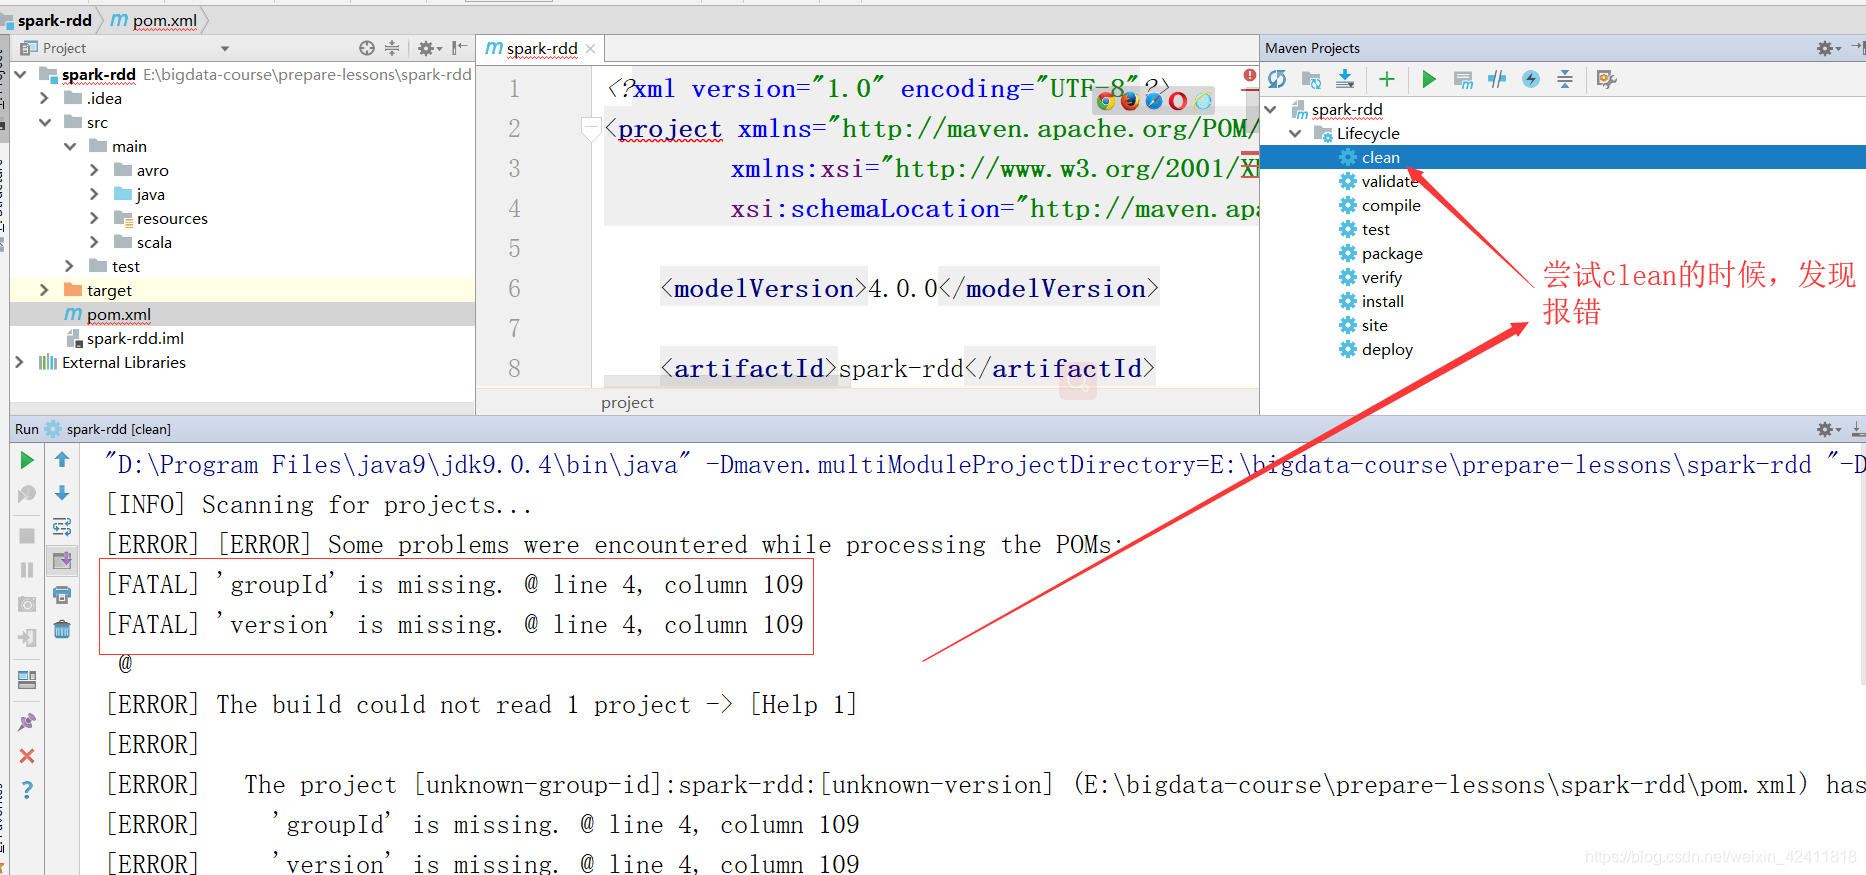1866x875 pixels.
Task: Open in Chrome browser icon
Action: (x=1105, y=100)
